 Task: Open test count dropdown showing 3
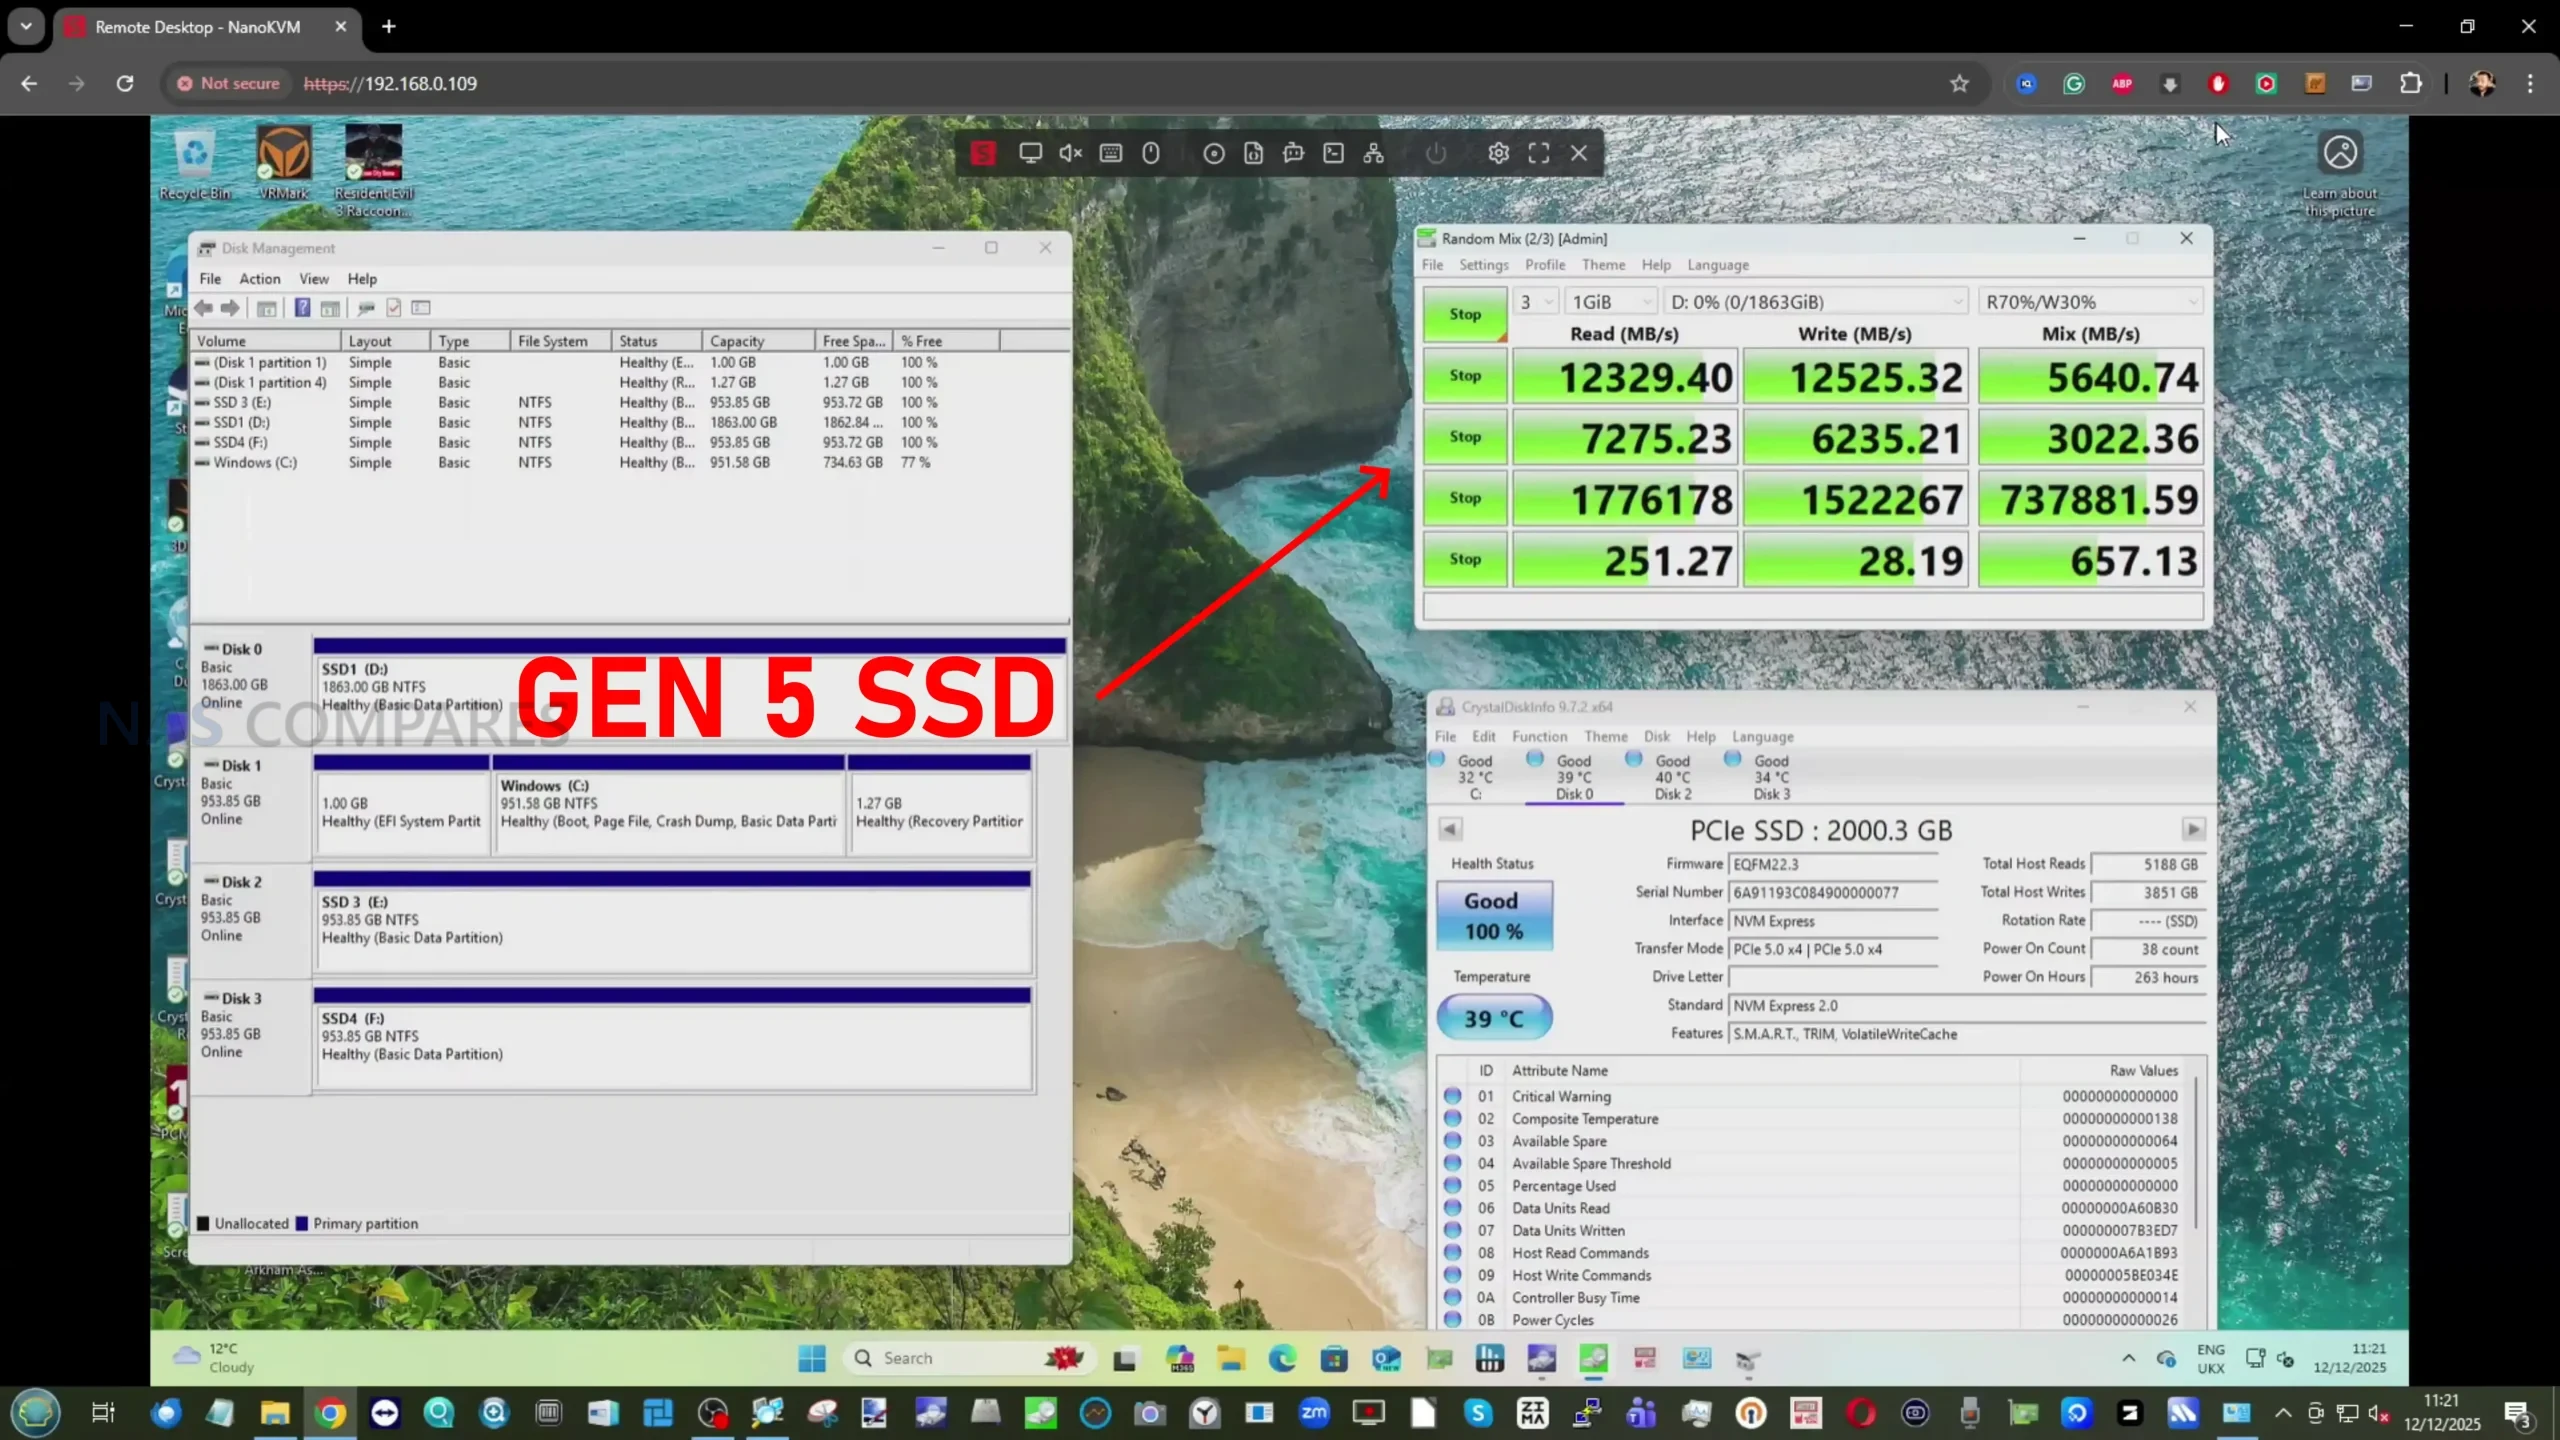1537,302
